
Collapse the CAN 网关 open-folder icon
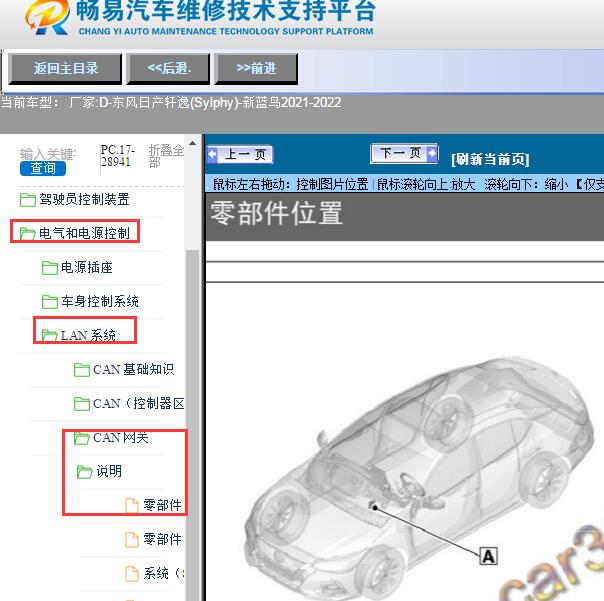[x=82, y=438]
